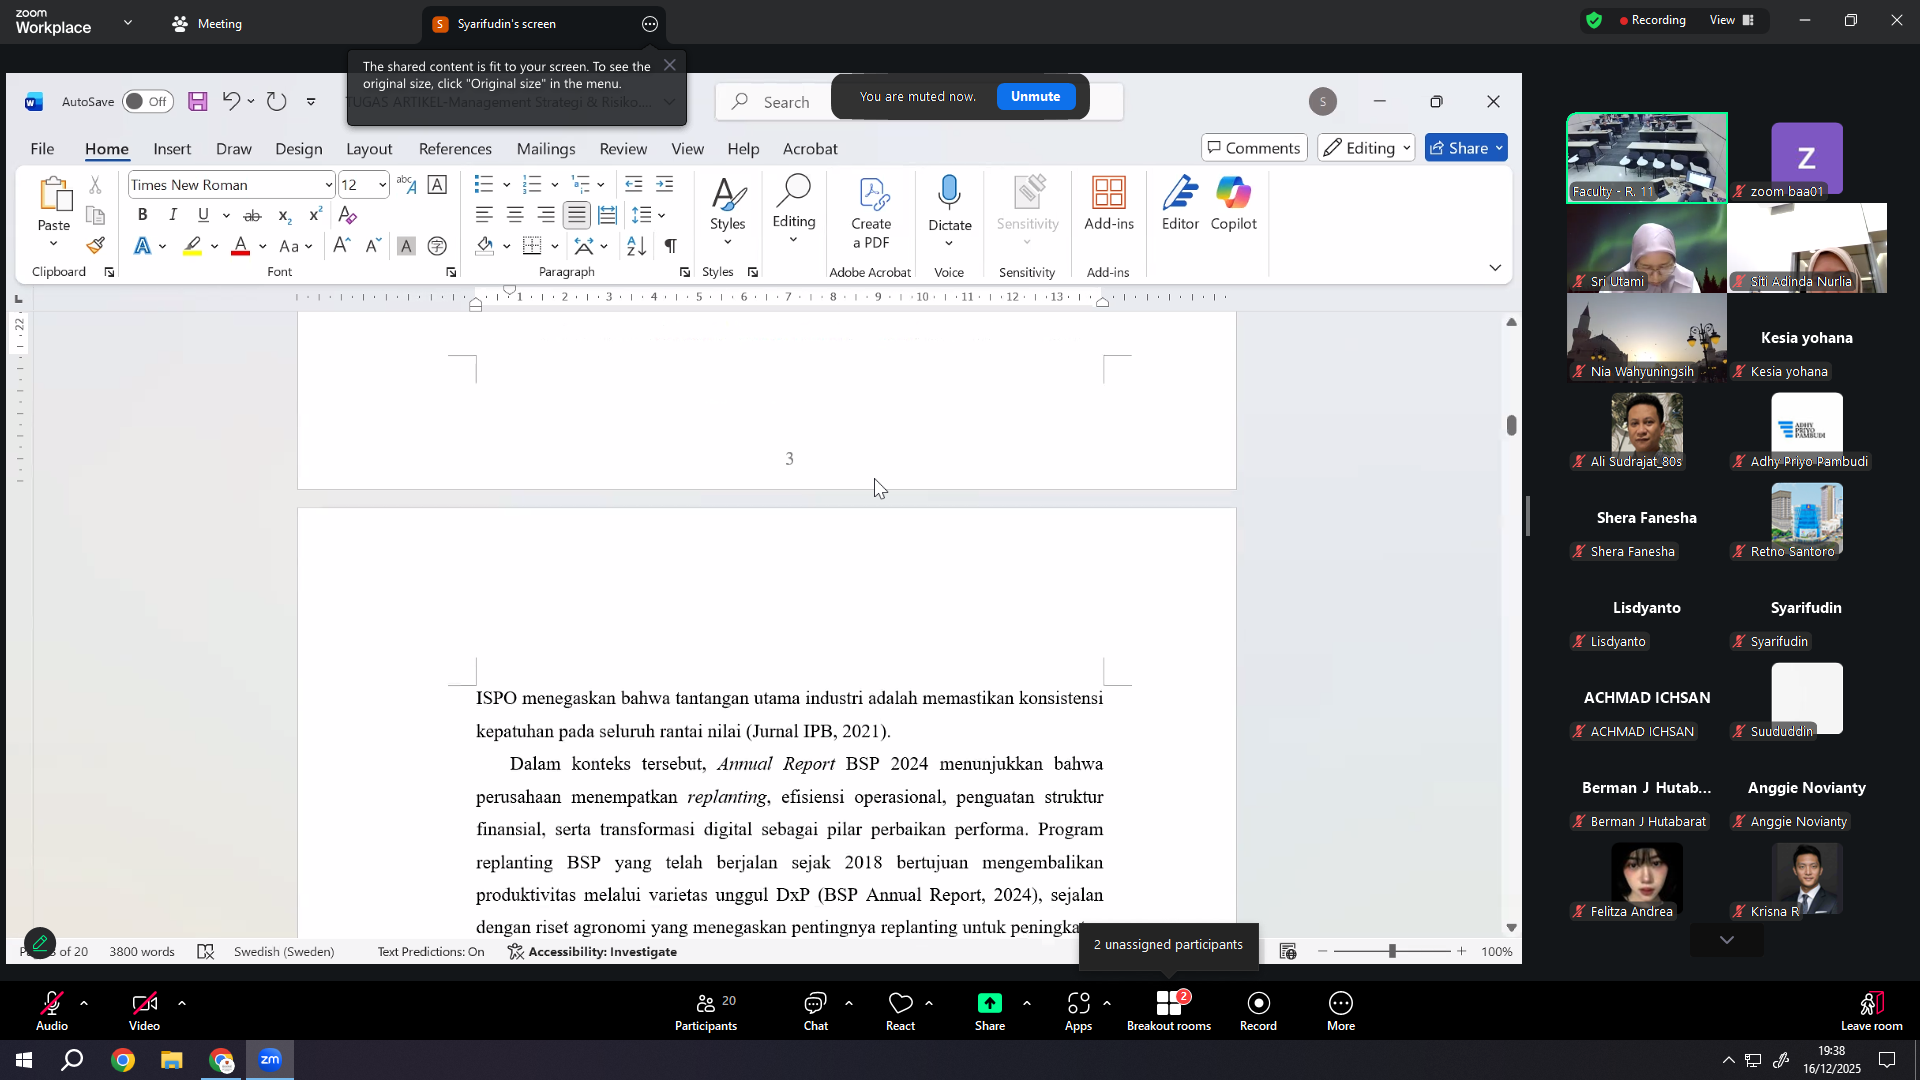
Task: Apply the yellow text highlight color
Action: 192,246
